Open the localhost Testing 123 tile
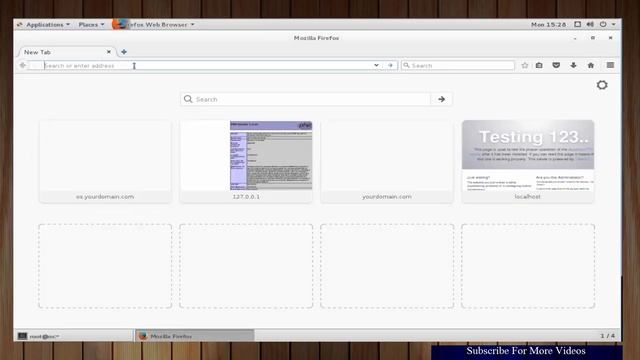 [x=528, y=161]
